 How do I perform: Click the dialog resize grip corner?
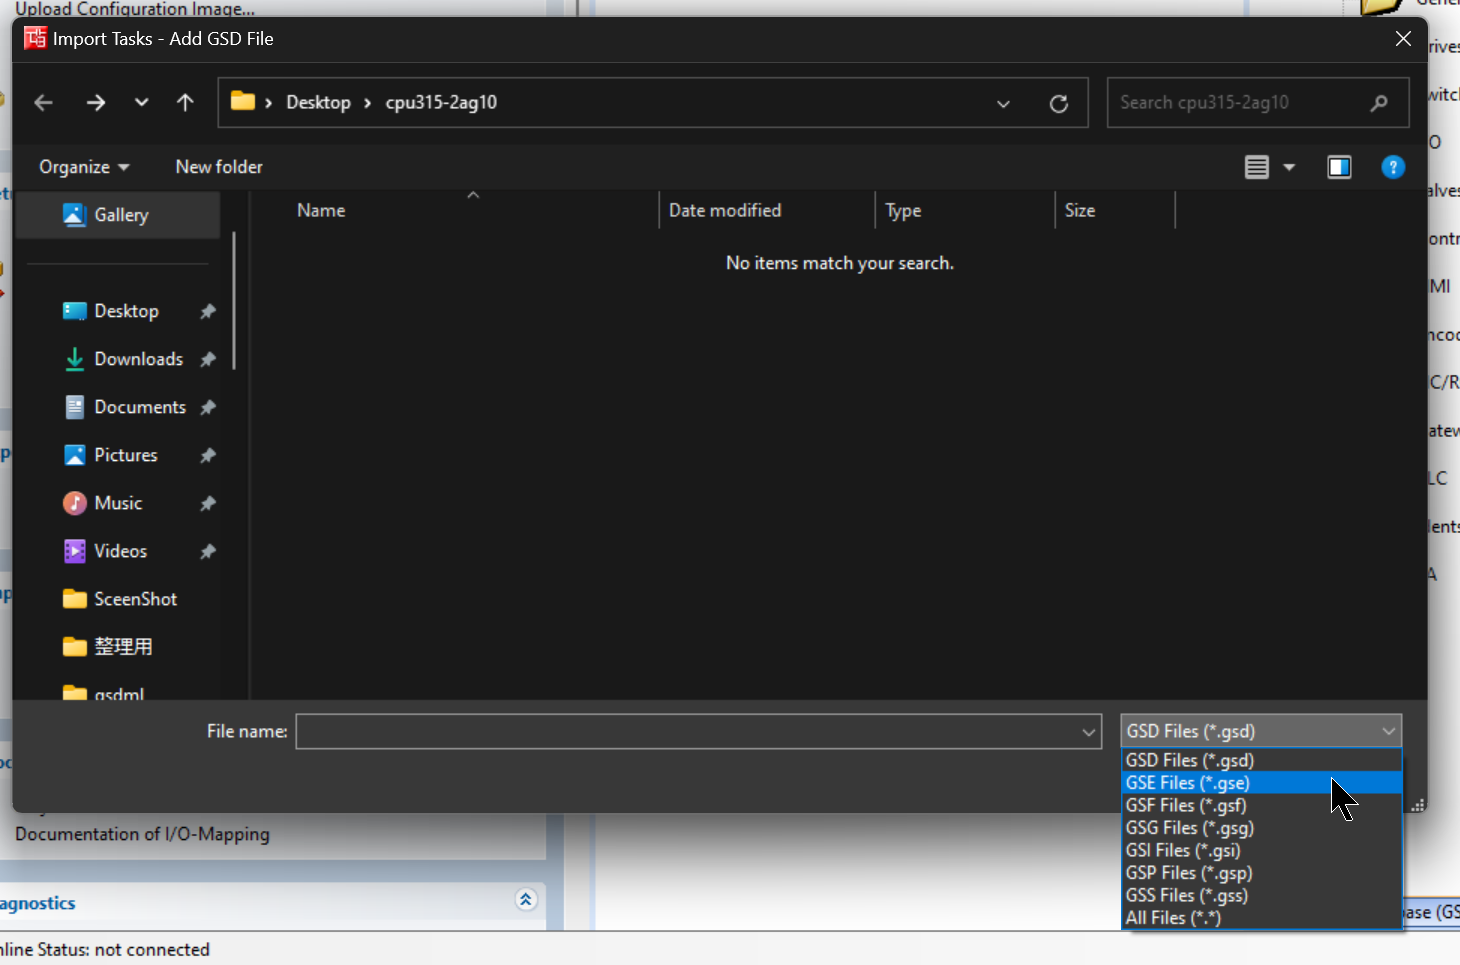point(1417,804)
